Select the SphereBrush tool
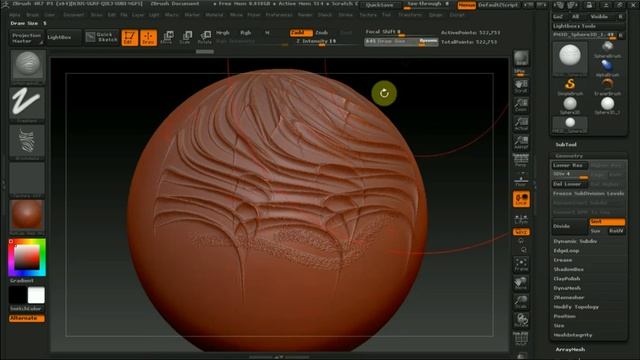This screenshot has height=360, width=640. 607,49
